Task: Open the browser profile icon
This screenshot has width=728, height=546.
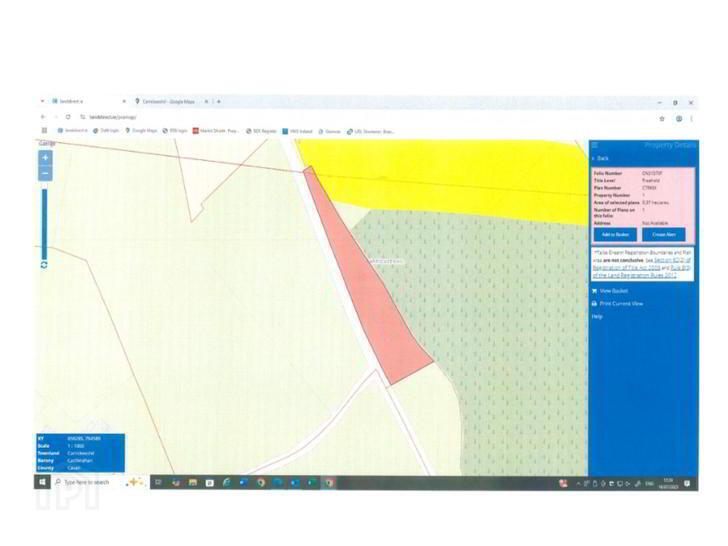Action: click(x=679, y=119)
